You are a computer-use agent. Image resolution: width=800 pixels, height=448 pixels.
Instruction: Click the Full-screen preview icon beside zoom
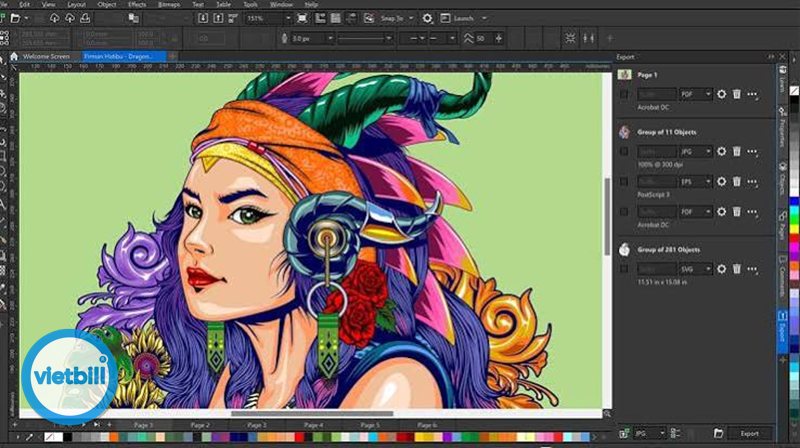coord(302,18)
